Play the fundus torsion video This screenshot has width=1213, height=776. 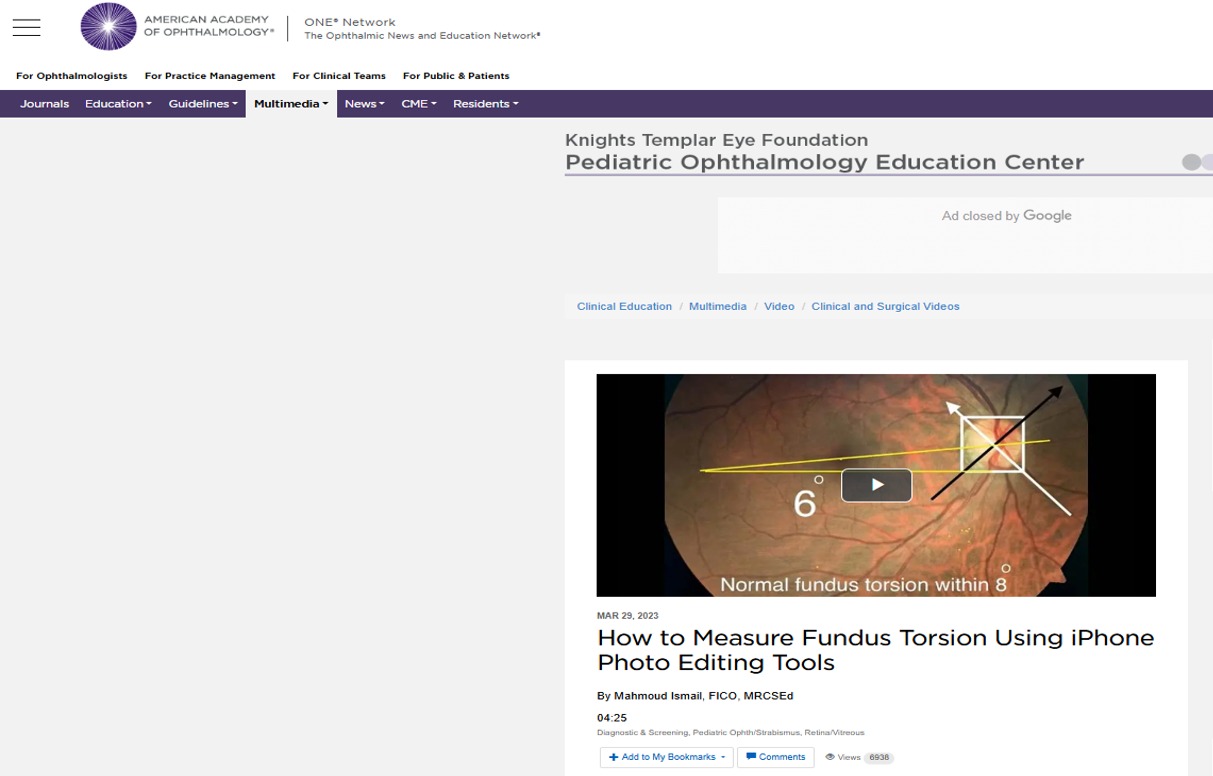click(876, 485)
